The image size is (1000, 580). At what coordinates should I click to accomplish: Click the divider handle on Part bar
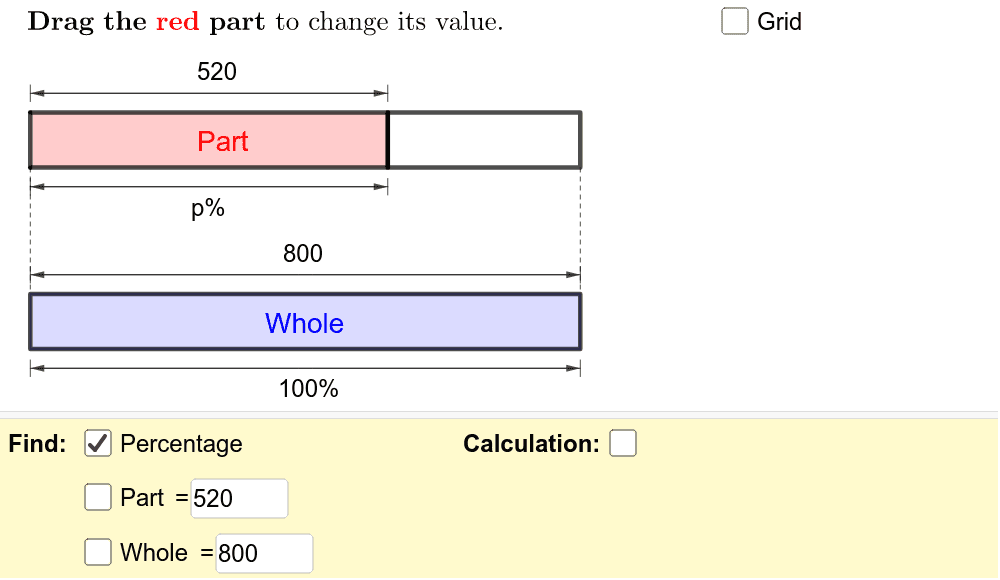point(388,140)
